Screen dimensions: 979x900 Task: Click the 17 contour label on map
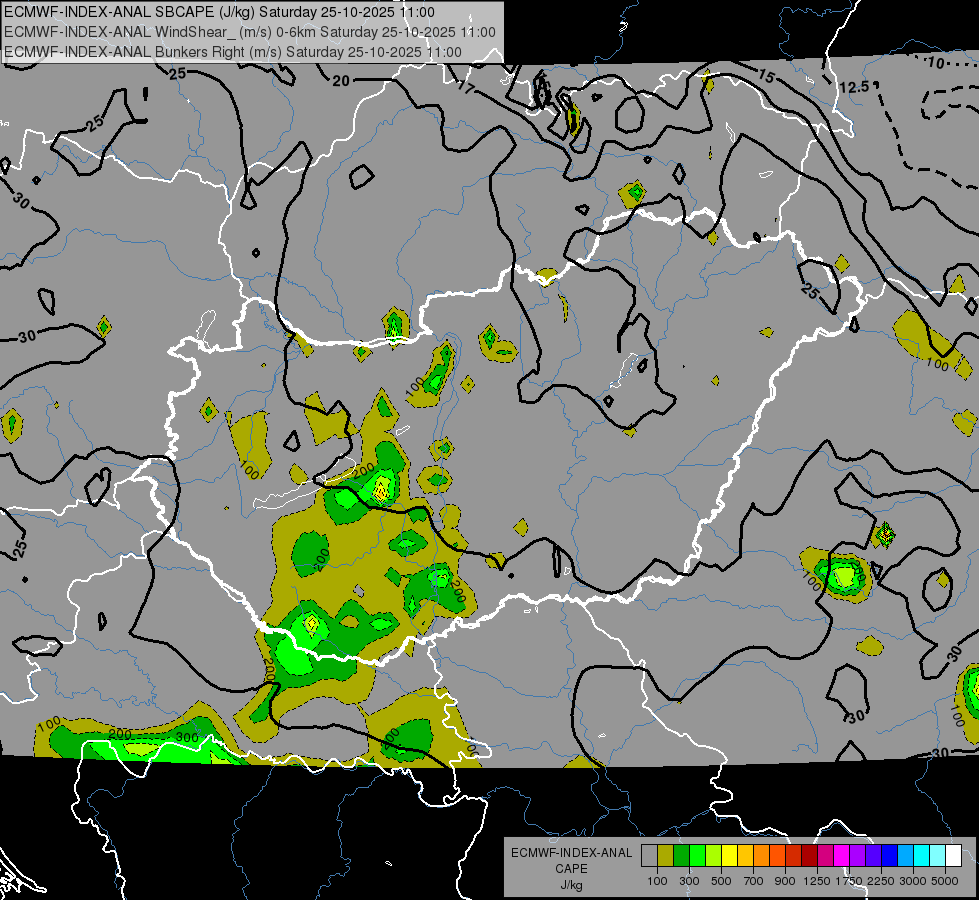tap(466, 87)
